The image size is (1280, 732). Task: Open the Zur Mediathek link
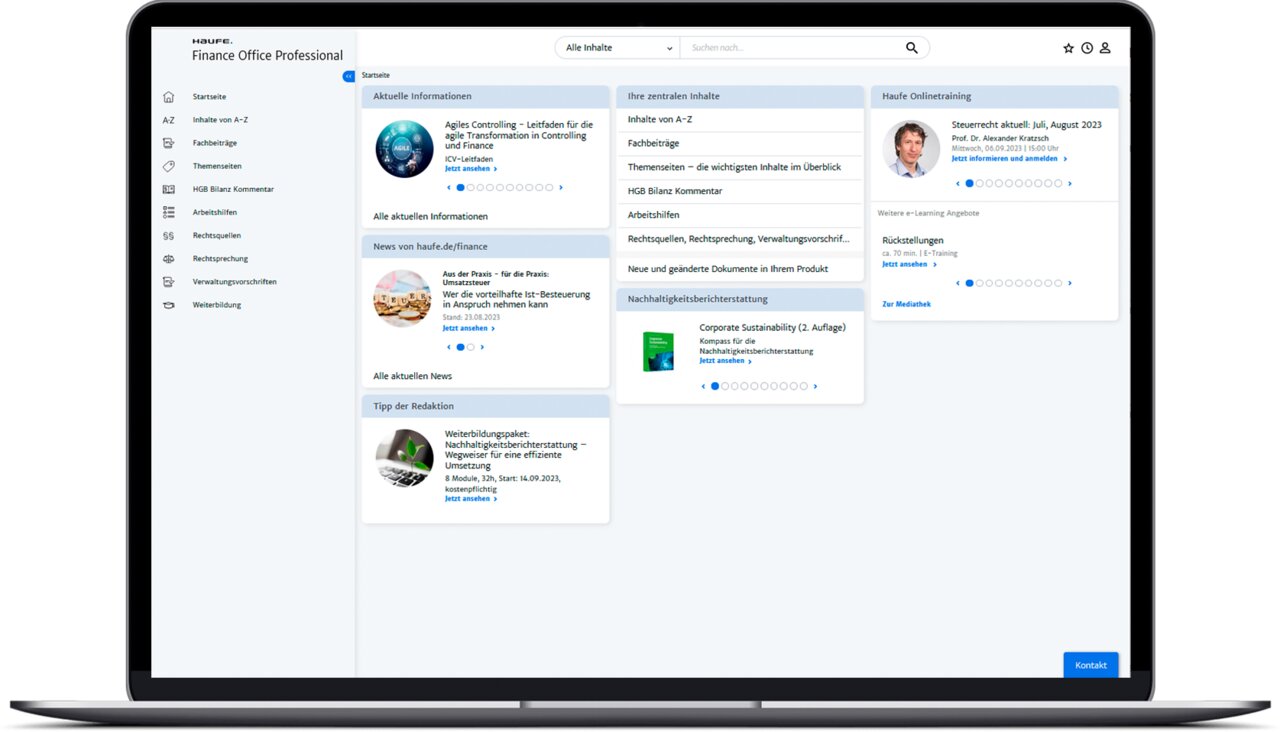(x=906, y=304)
